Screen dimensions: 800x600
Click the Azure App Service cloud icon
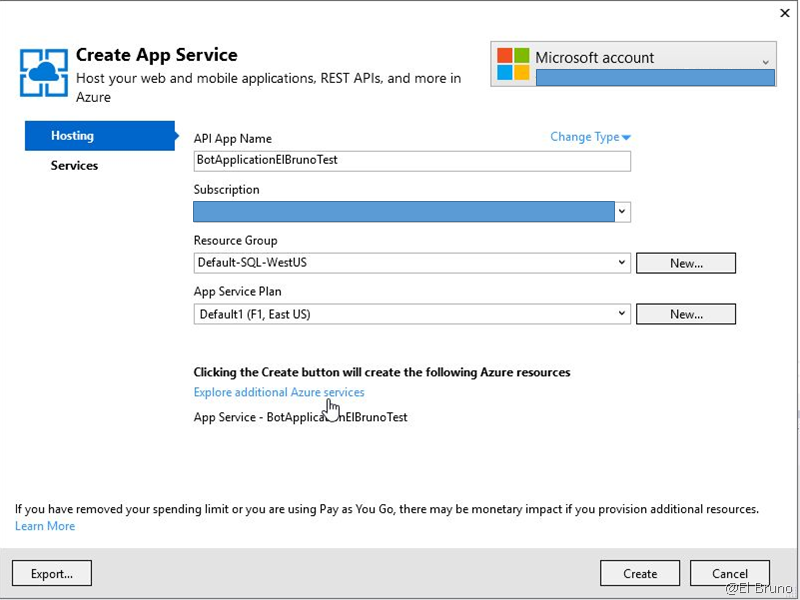click(44, 71)
